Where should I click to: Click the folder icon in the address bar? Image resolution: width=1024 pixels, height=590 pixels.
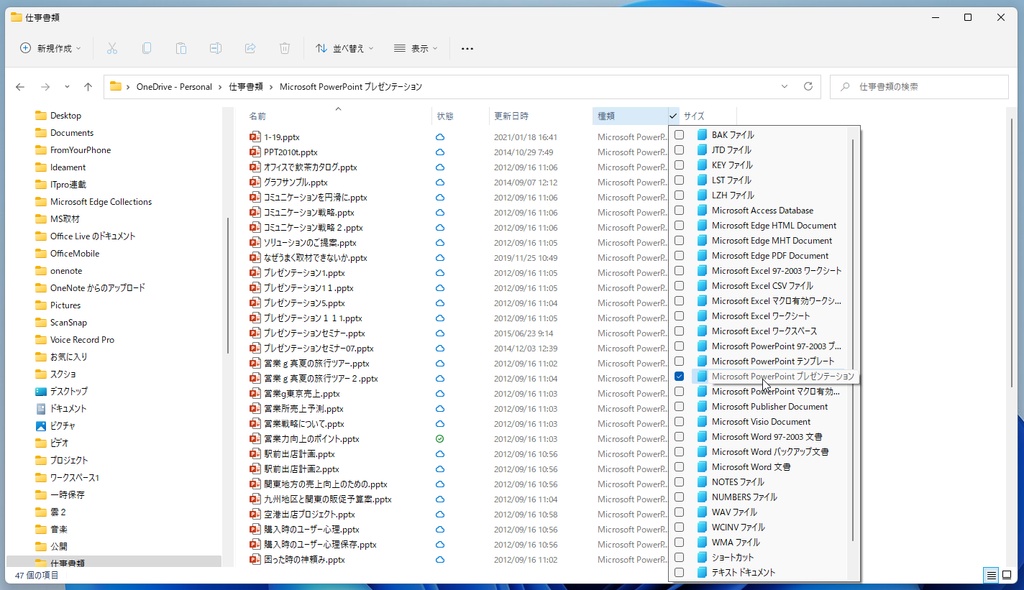116,86
